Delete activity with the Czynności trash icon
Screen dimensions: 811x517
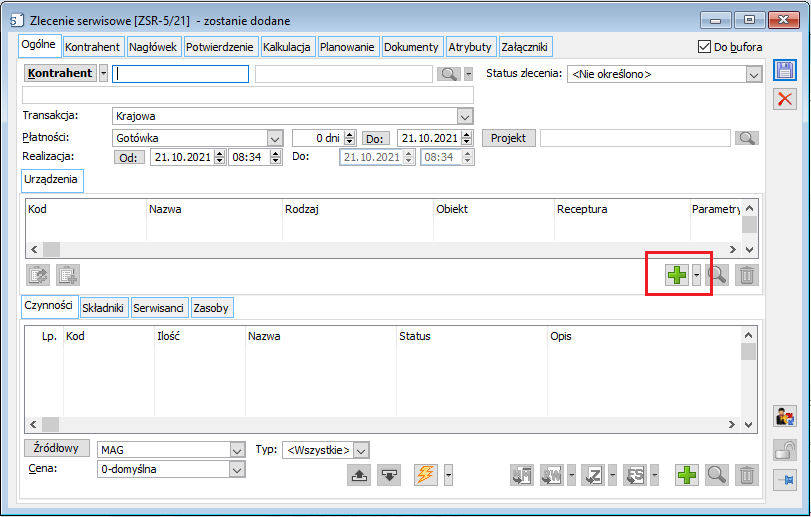[x=746, y=475]
